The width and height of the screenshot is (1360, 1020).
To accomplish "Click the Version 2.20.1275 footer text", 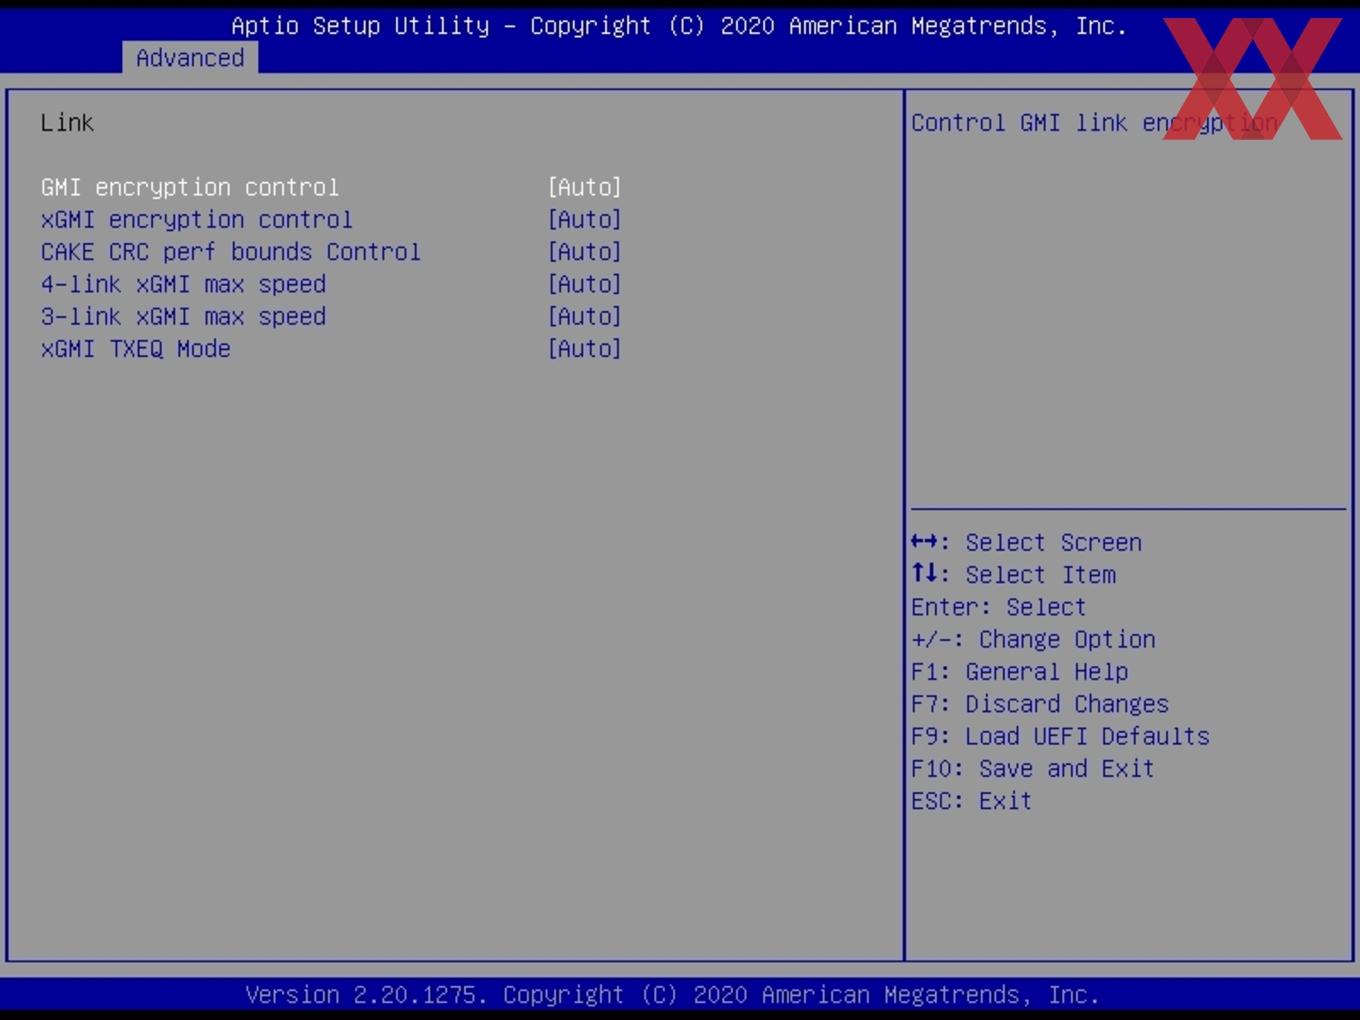I will (x=672, y=995).
